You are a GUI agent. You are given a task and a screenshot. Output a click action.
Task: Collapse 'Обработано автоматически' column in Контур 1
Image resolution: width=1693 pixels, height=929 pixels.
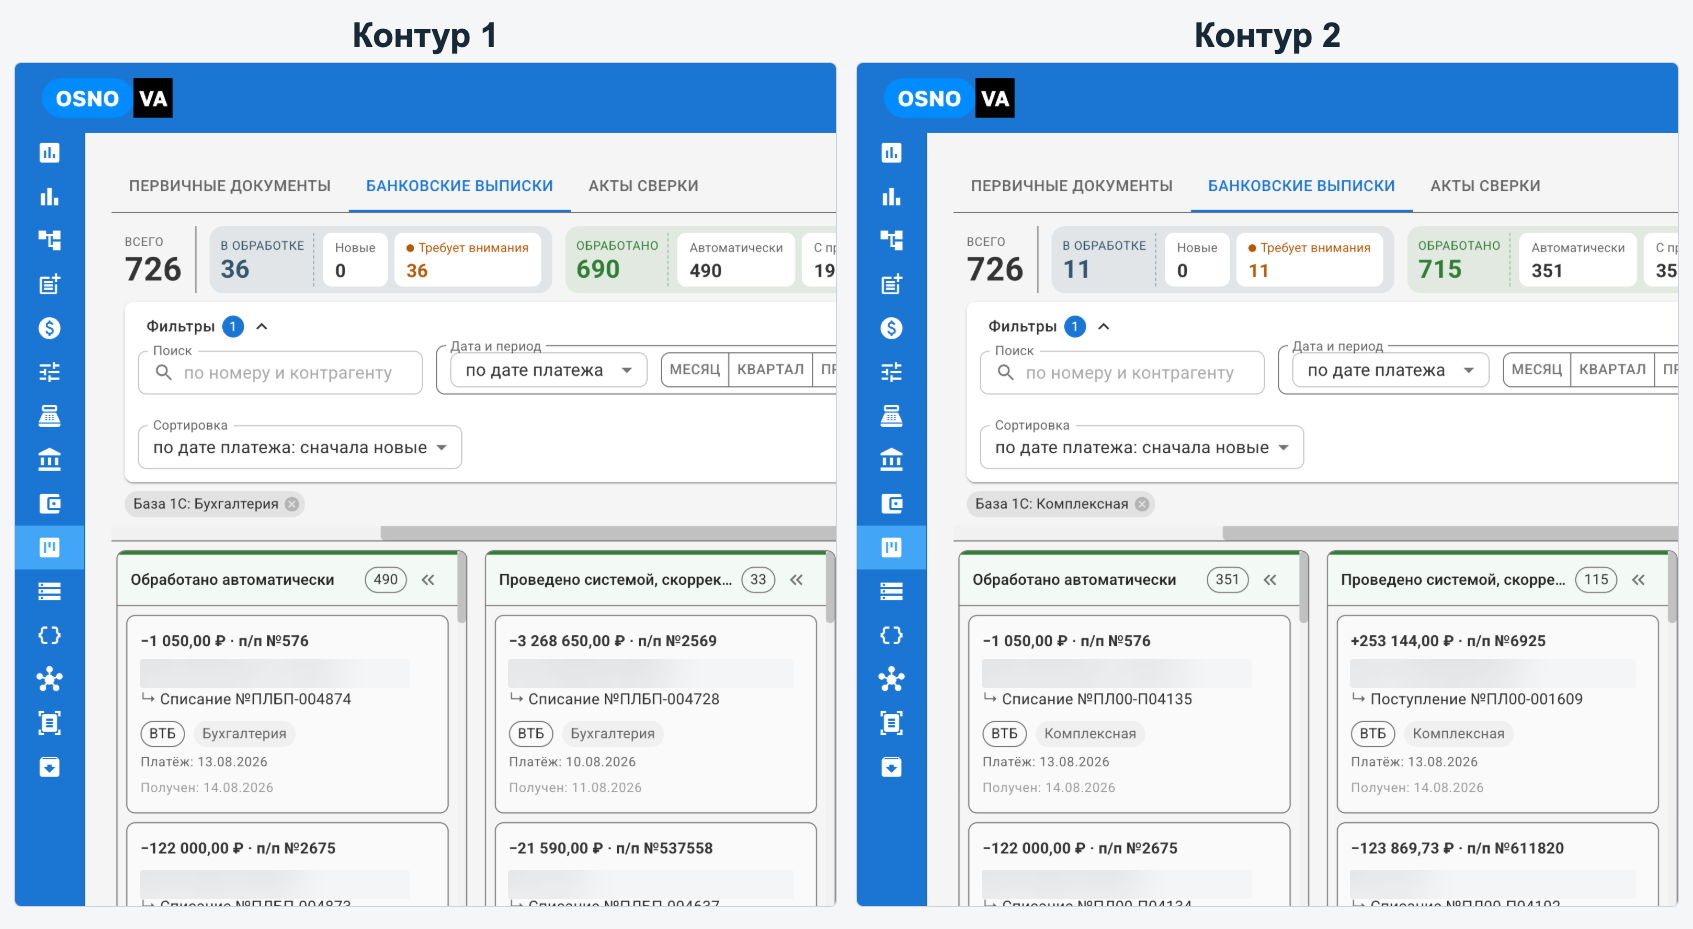coord(428,580)
